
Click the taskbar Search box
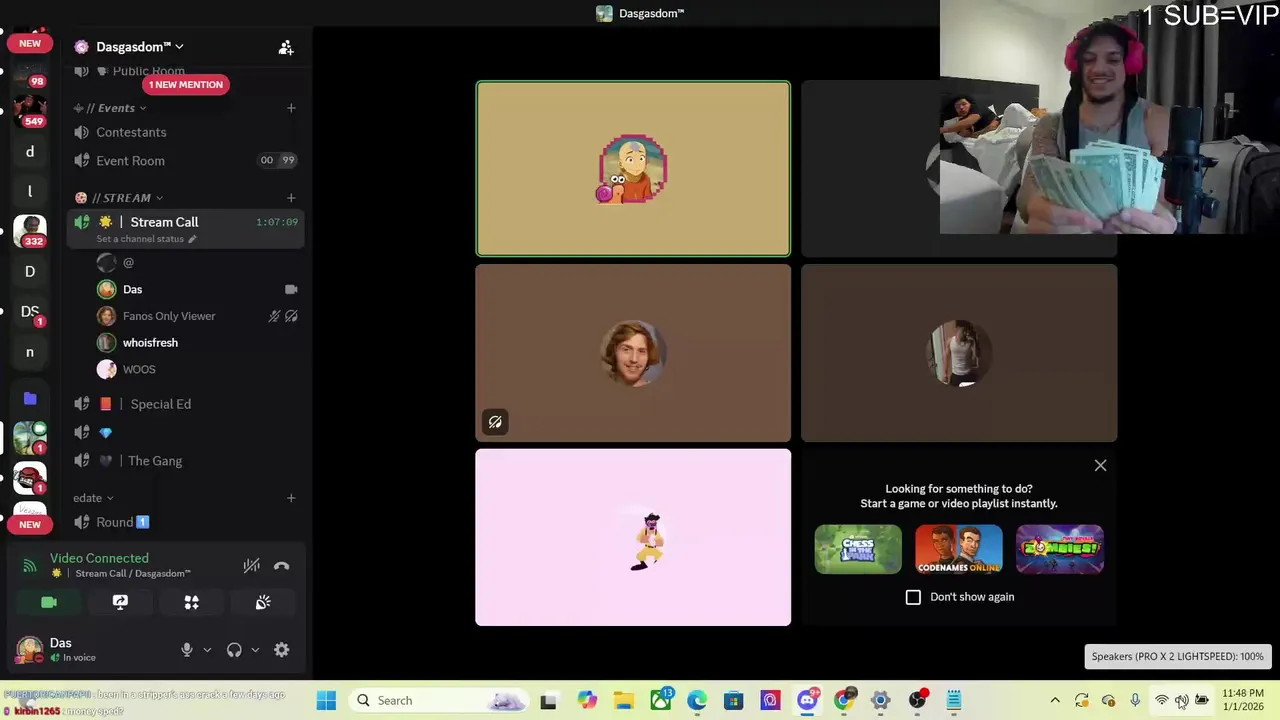(x=440, y=701)
